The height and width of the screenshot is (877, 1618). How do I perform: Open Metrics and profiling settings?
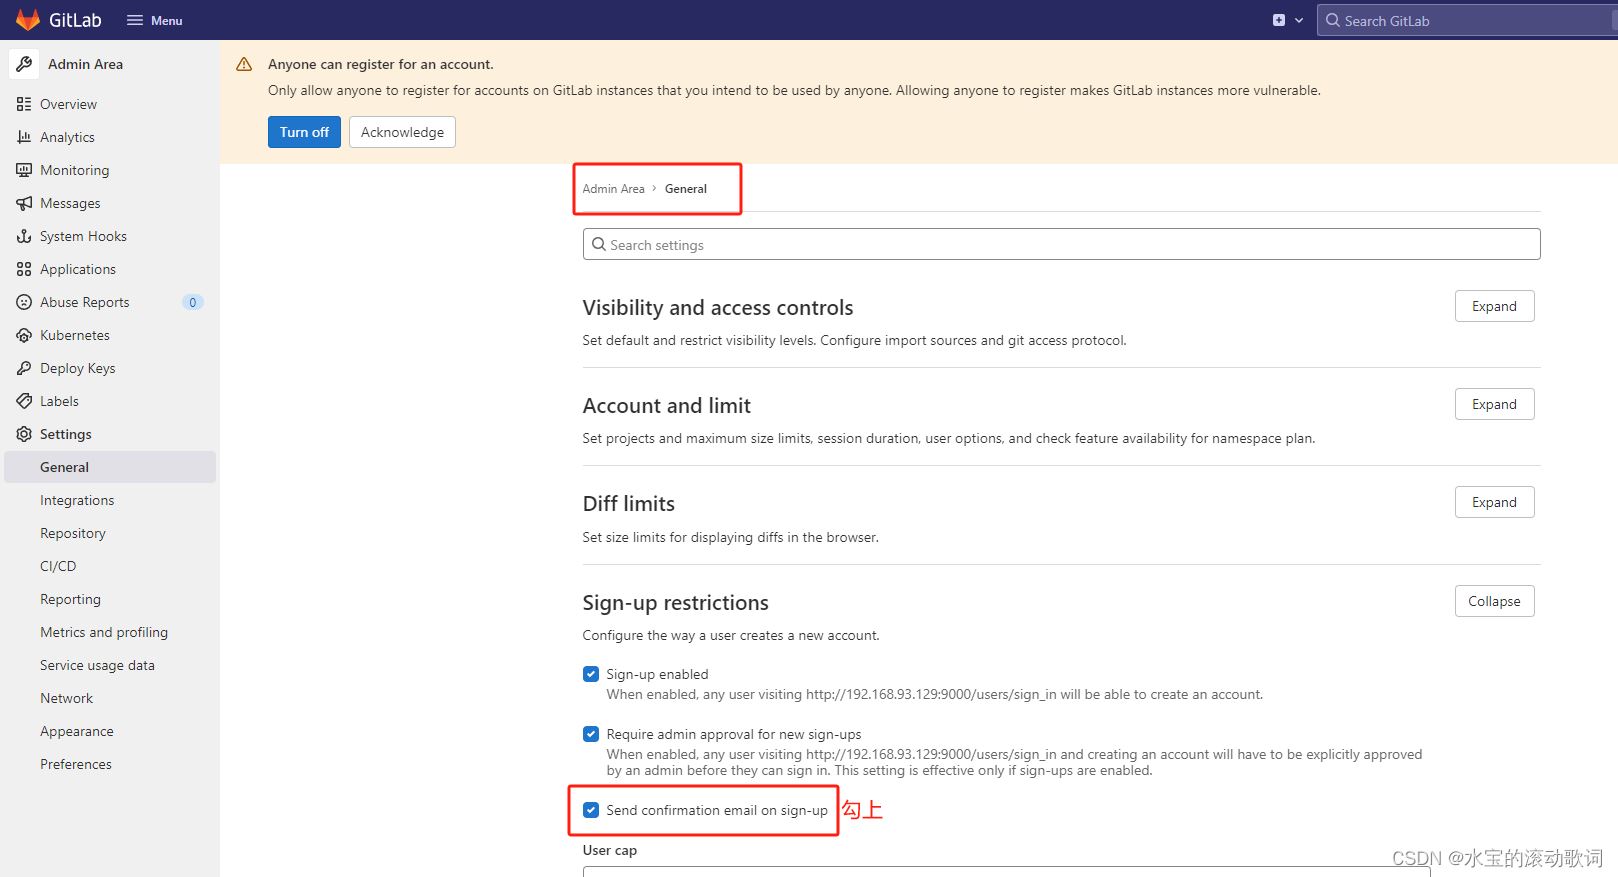coord(104,632)
